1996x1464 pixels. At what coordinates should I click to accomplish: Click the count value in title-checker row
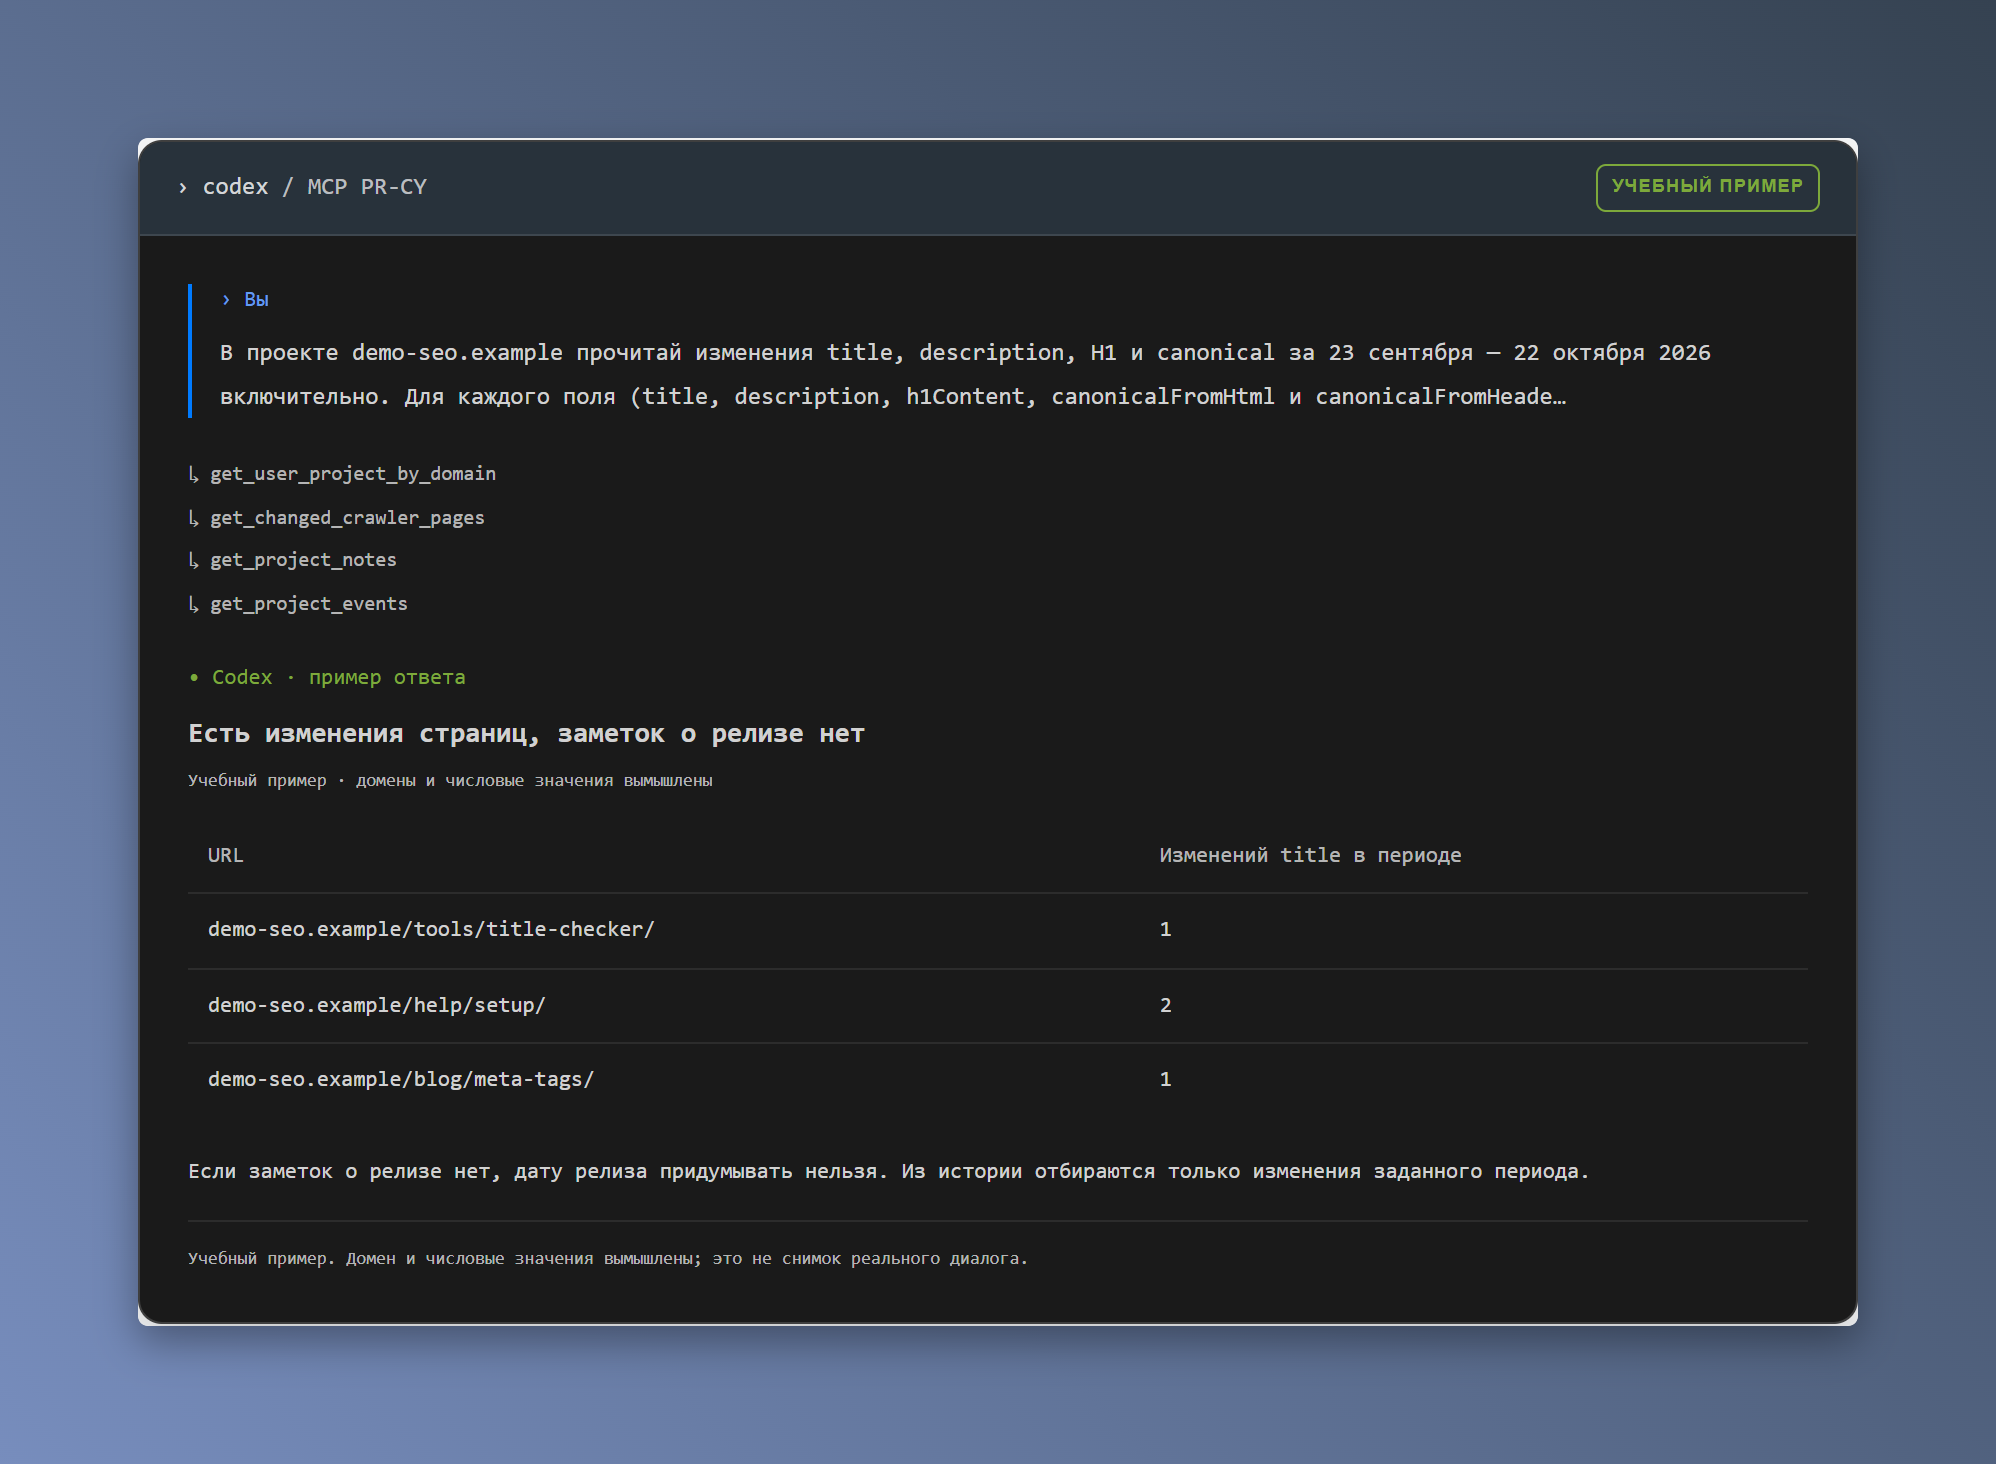(1165, 929)
